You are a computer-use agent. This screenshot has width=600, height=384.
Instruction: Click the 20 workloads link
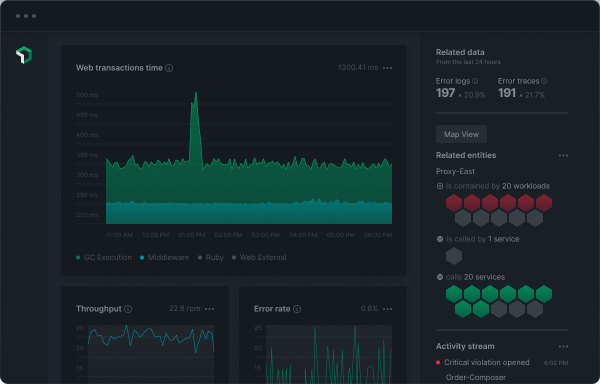pos(525,186)
